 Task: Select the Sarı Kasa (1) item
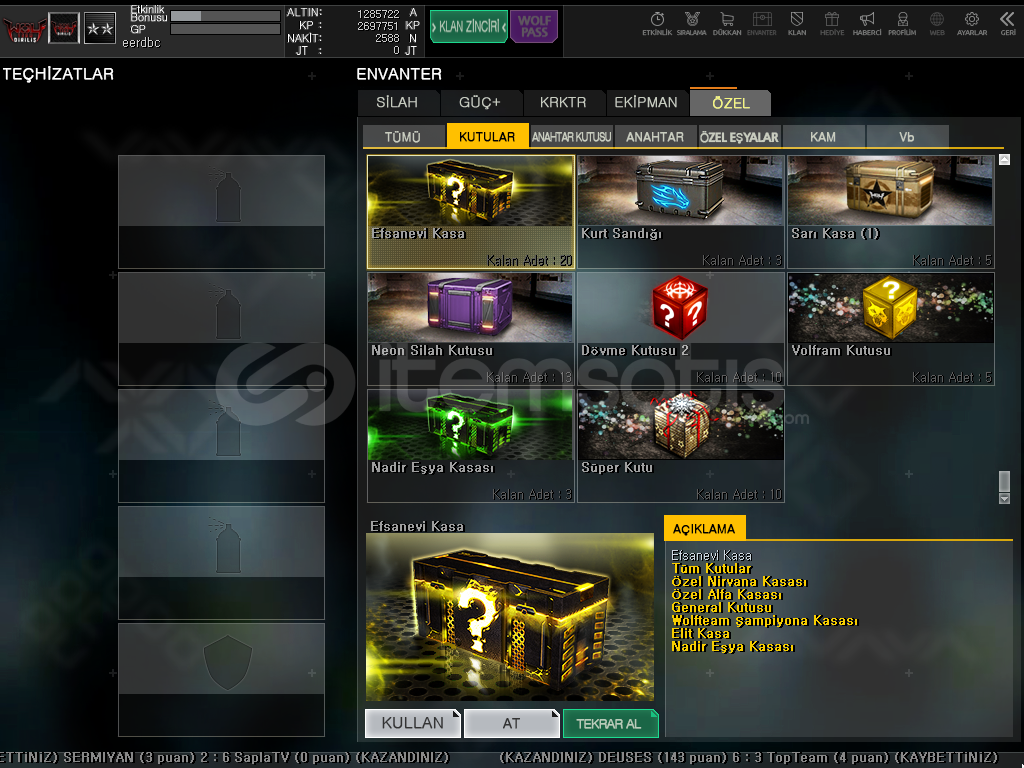pyautogui.click(x=891, y=212)
